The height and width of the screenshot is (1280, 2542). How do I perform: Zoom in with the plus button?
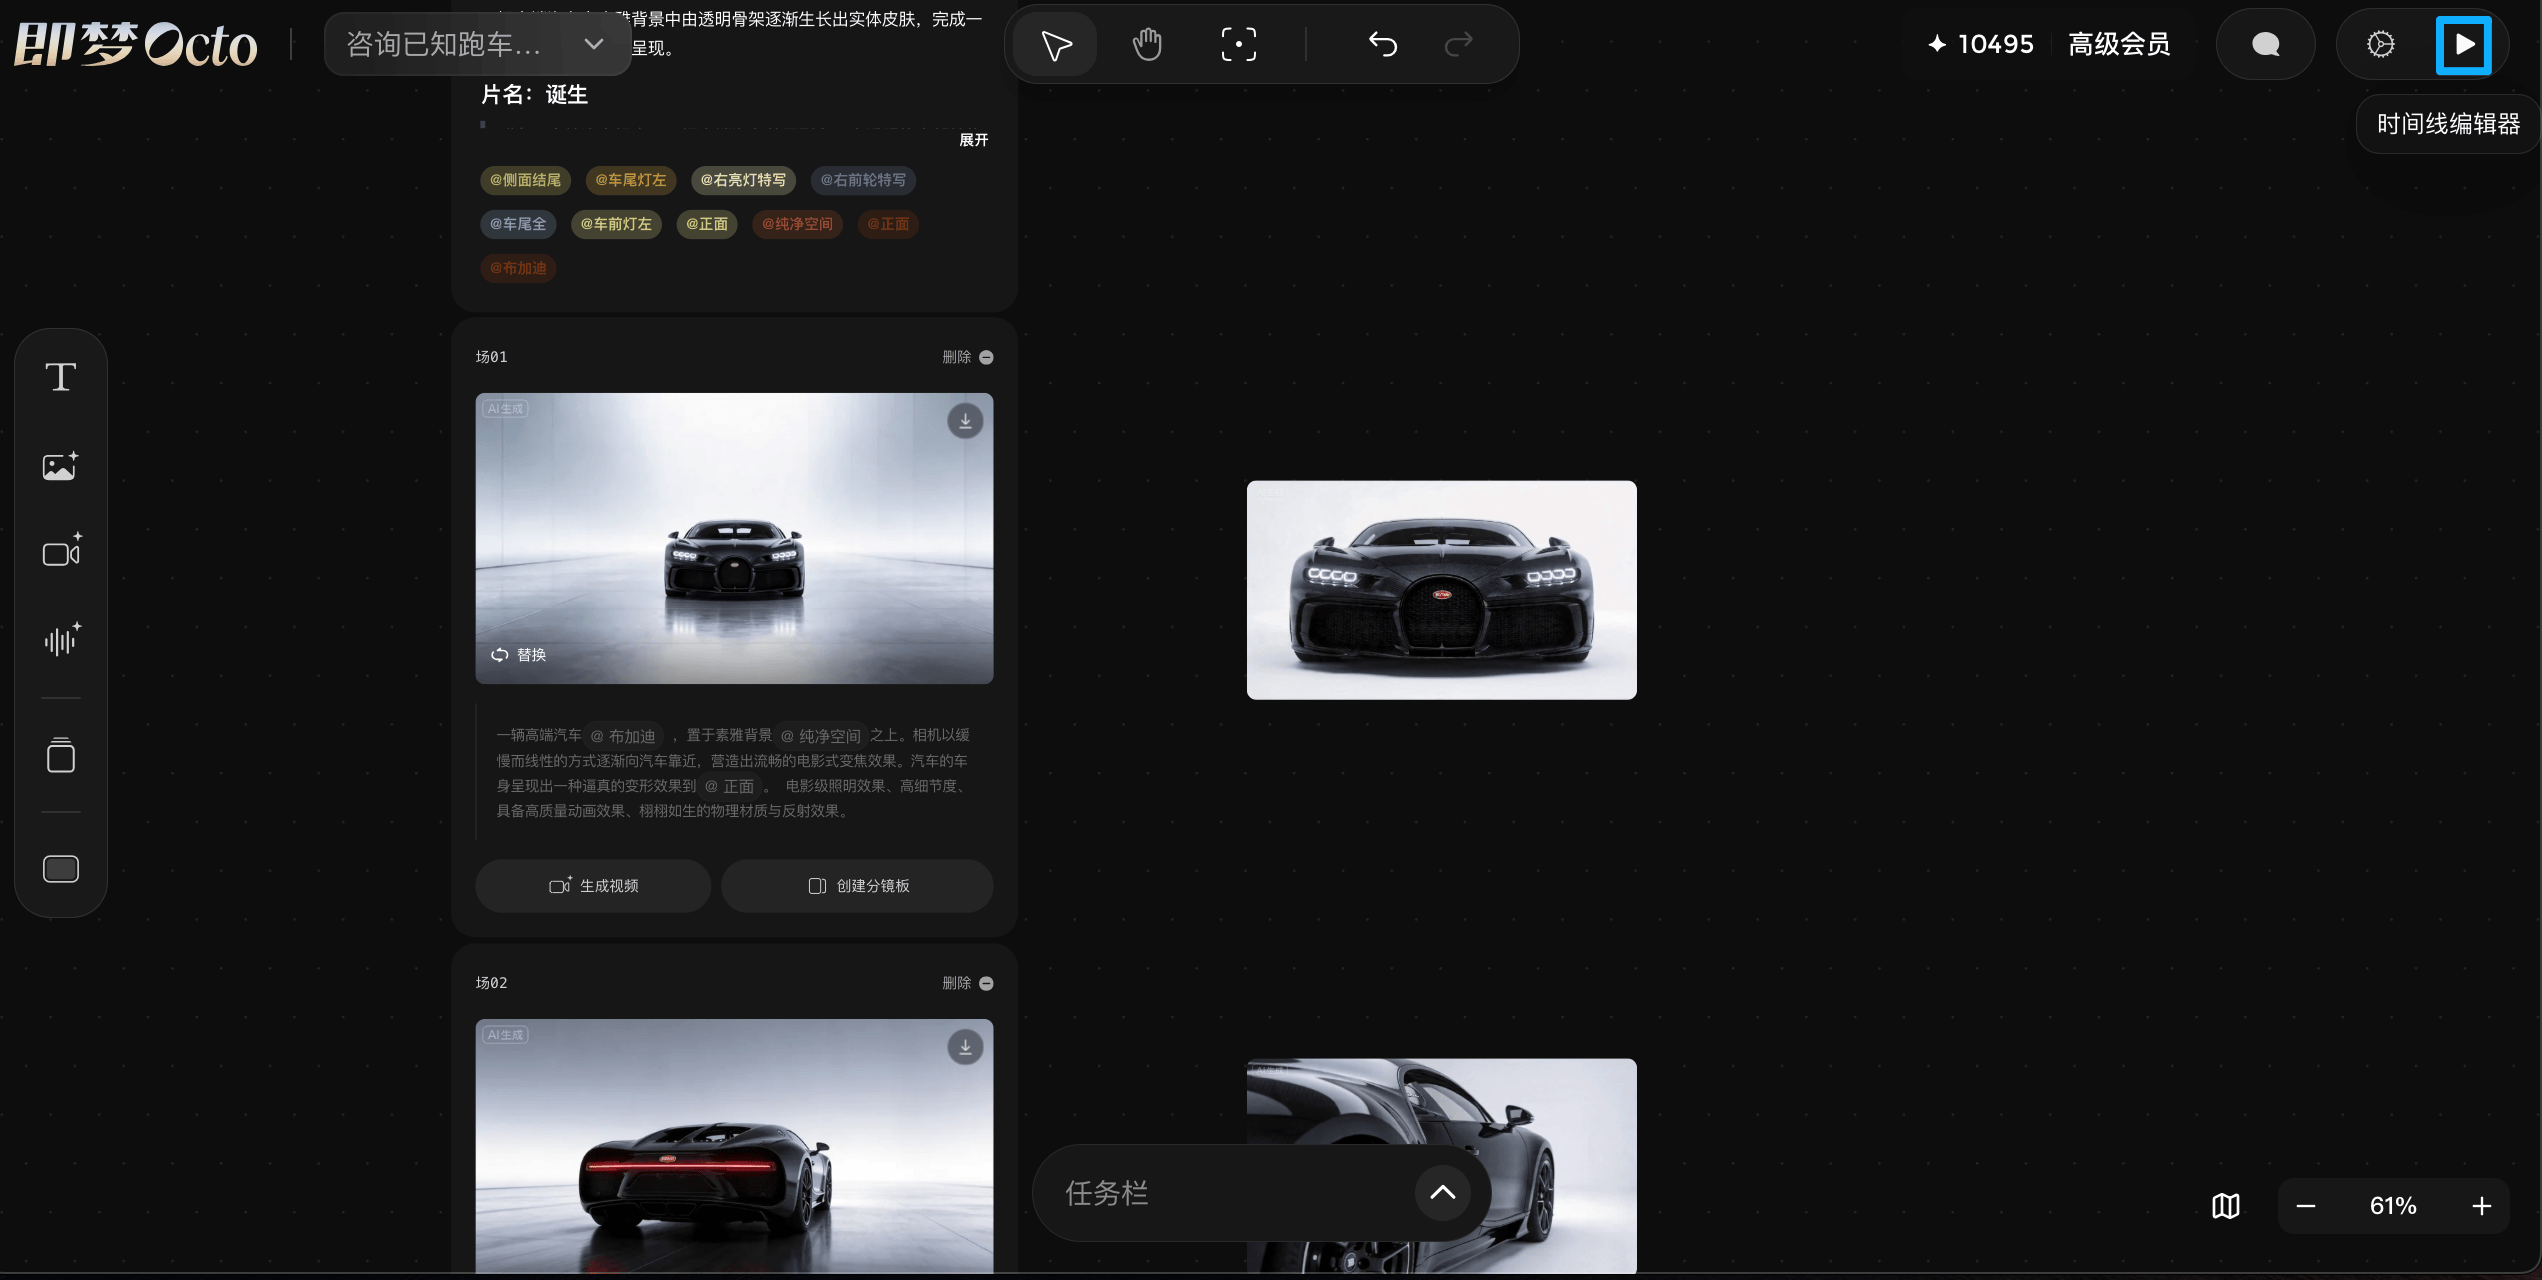[2481, 1206]
